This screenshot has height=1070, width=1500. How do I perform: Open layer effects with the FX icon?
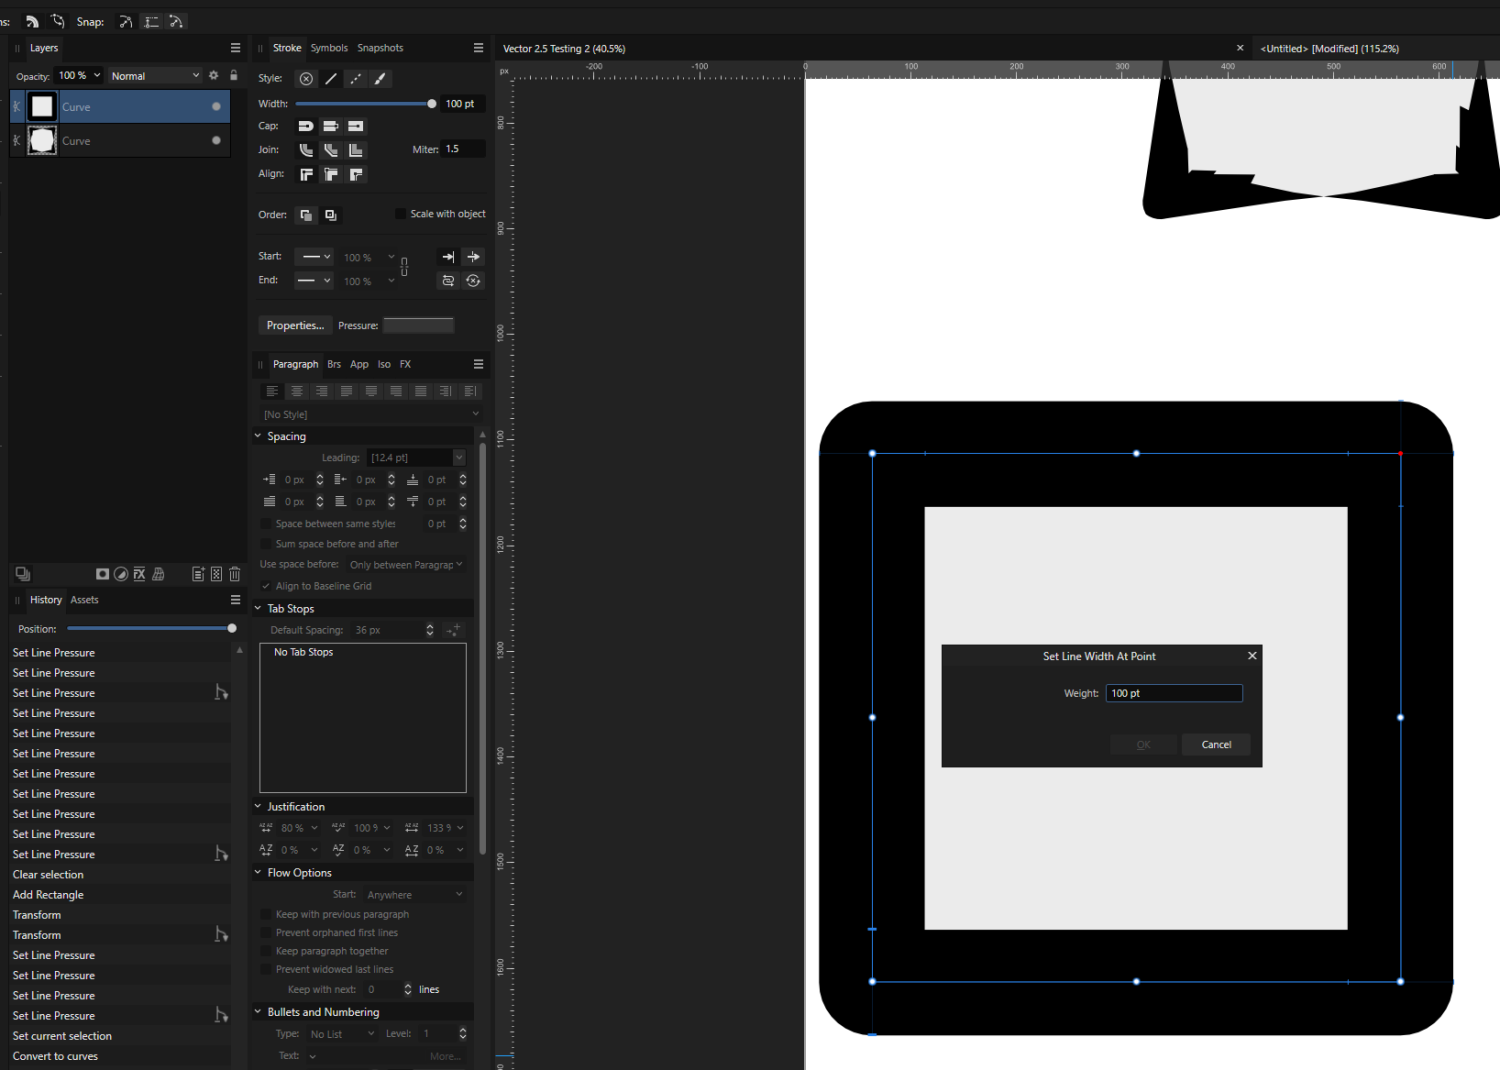139,574
